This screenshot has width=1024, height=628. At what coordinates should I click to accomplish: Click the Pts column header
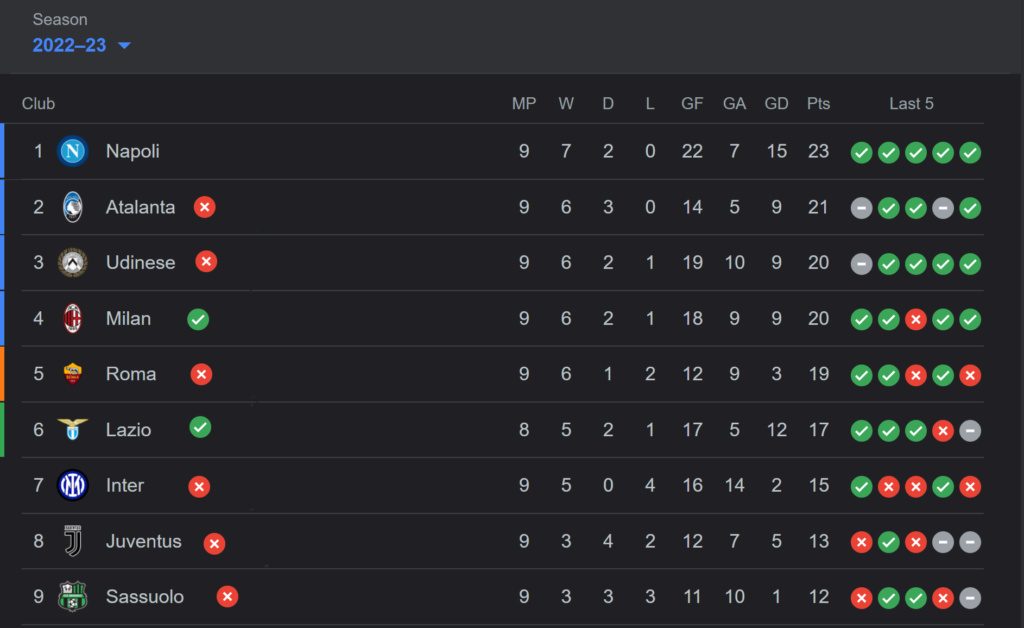tap(818, 104)
